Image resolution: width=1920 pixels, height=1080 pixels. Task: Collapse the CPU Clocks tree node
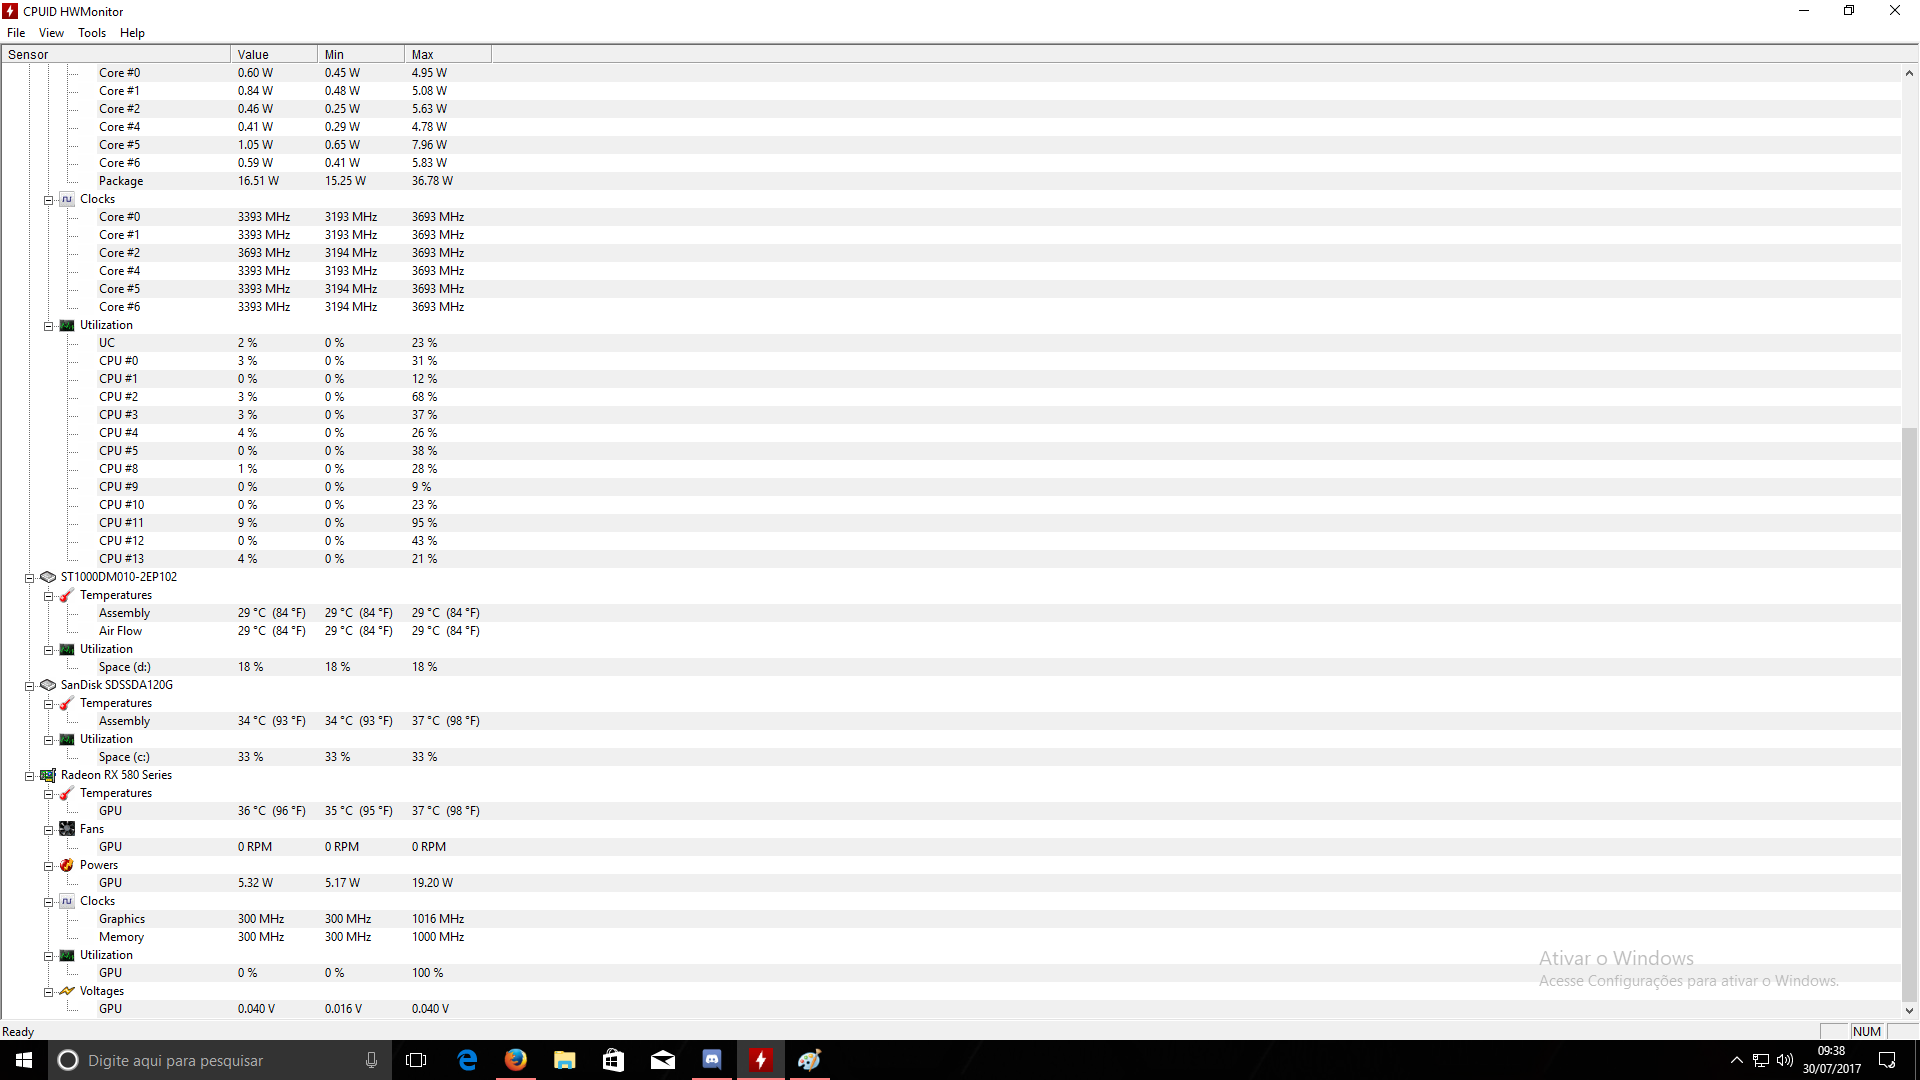(48, 200)
